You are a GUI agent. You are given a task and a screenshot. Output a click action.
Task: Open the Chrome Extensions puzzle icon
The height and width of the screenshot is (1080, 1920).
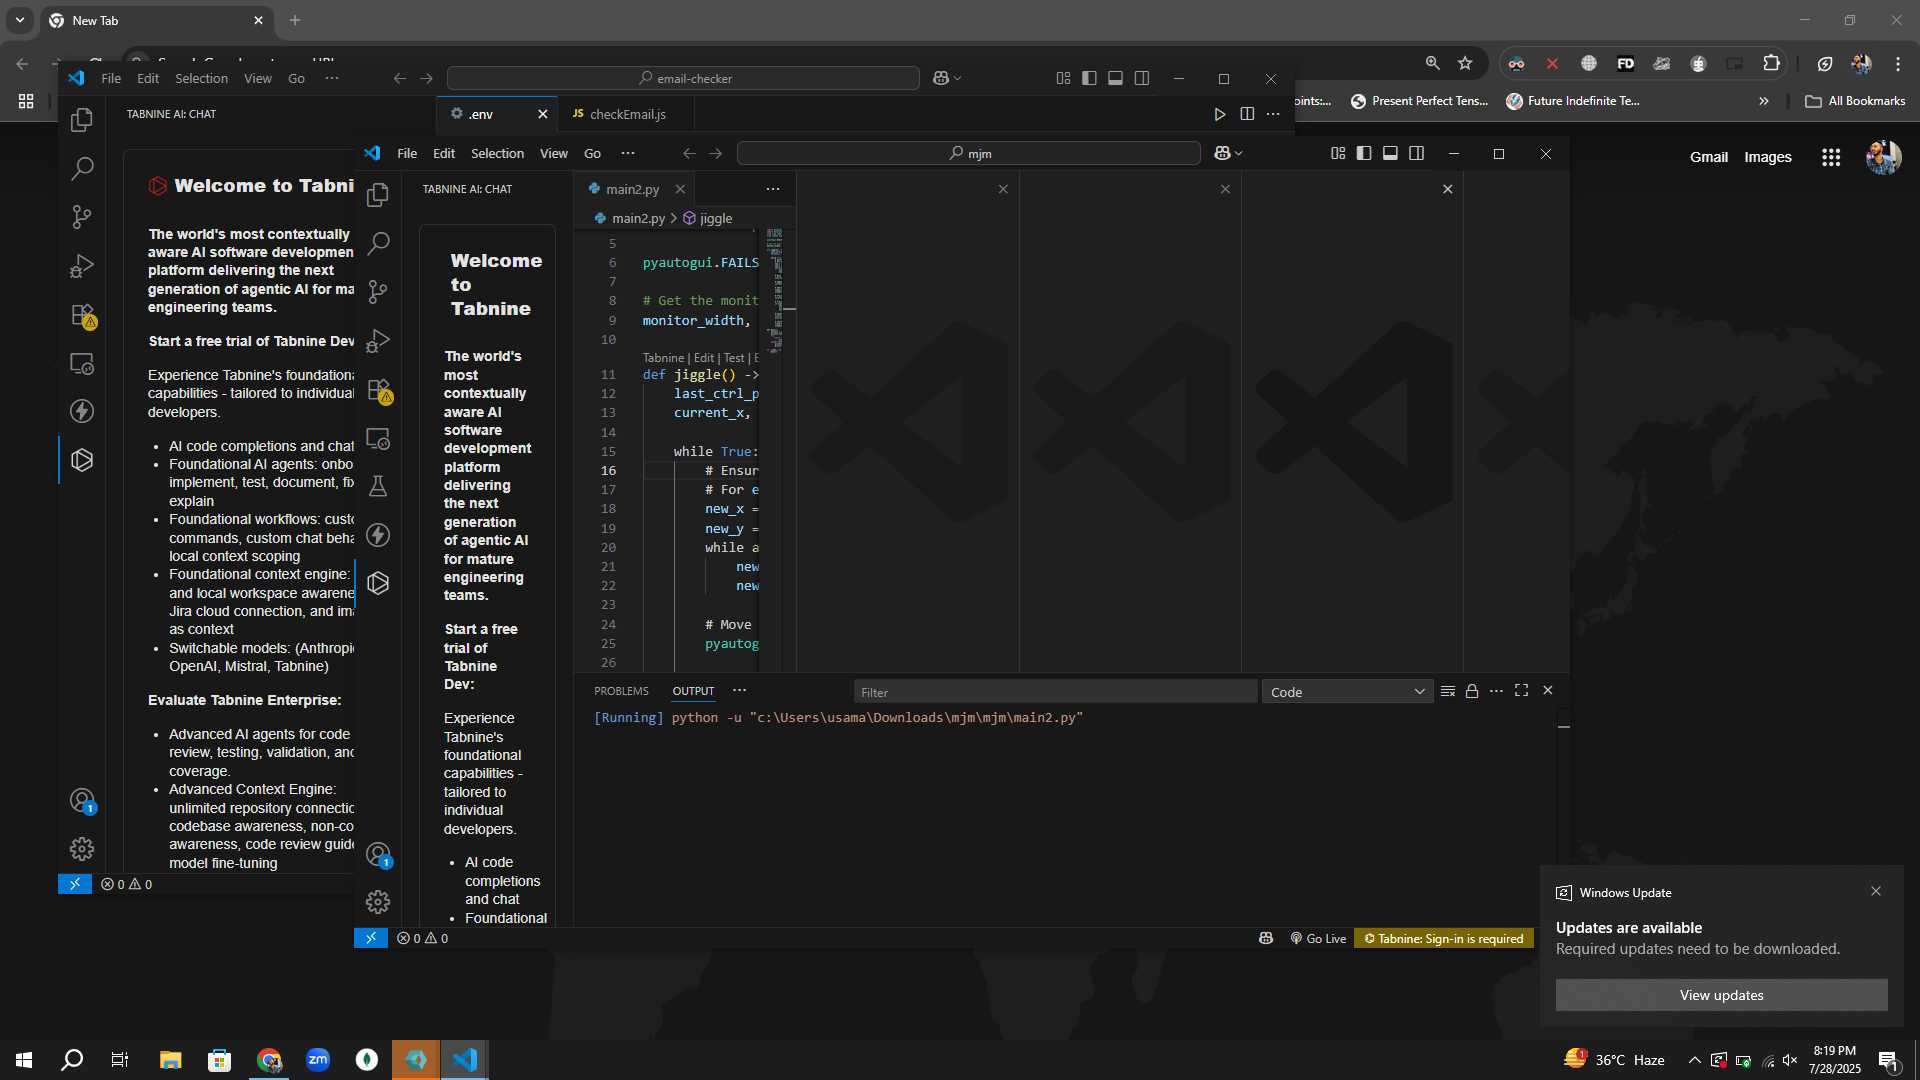(1771, 63)
